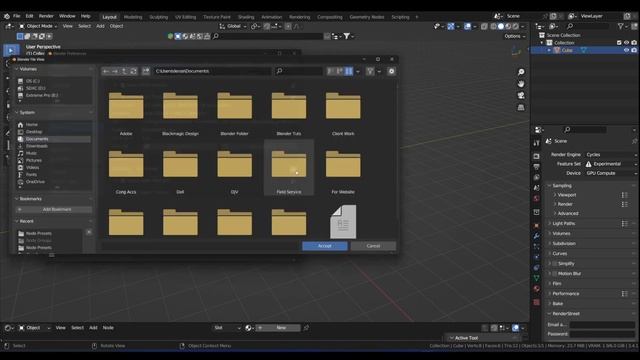Click the Cancel button
This screenshot has height=360, width=640.
pos(373,246)
